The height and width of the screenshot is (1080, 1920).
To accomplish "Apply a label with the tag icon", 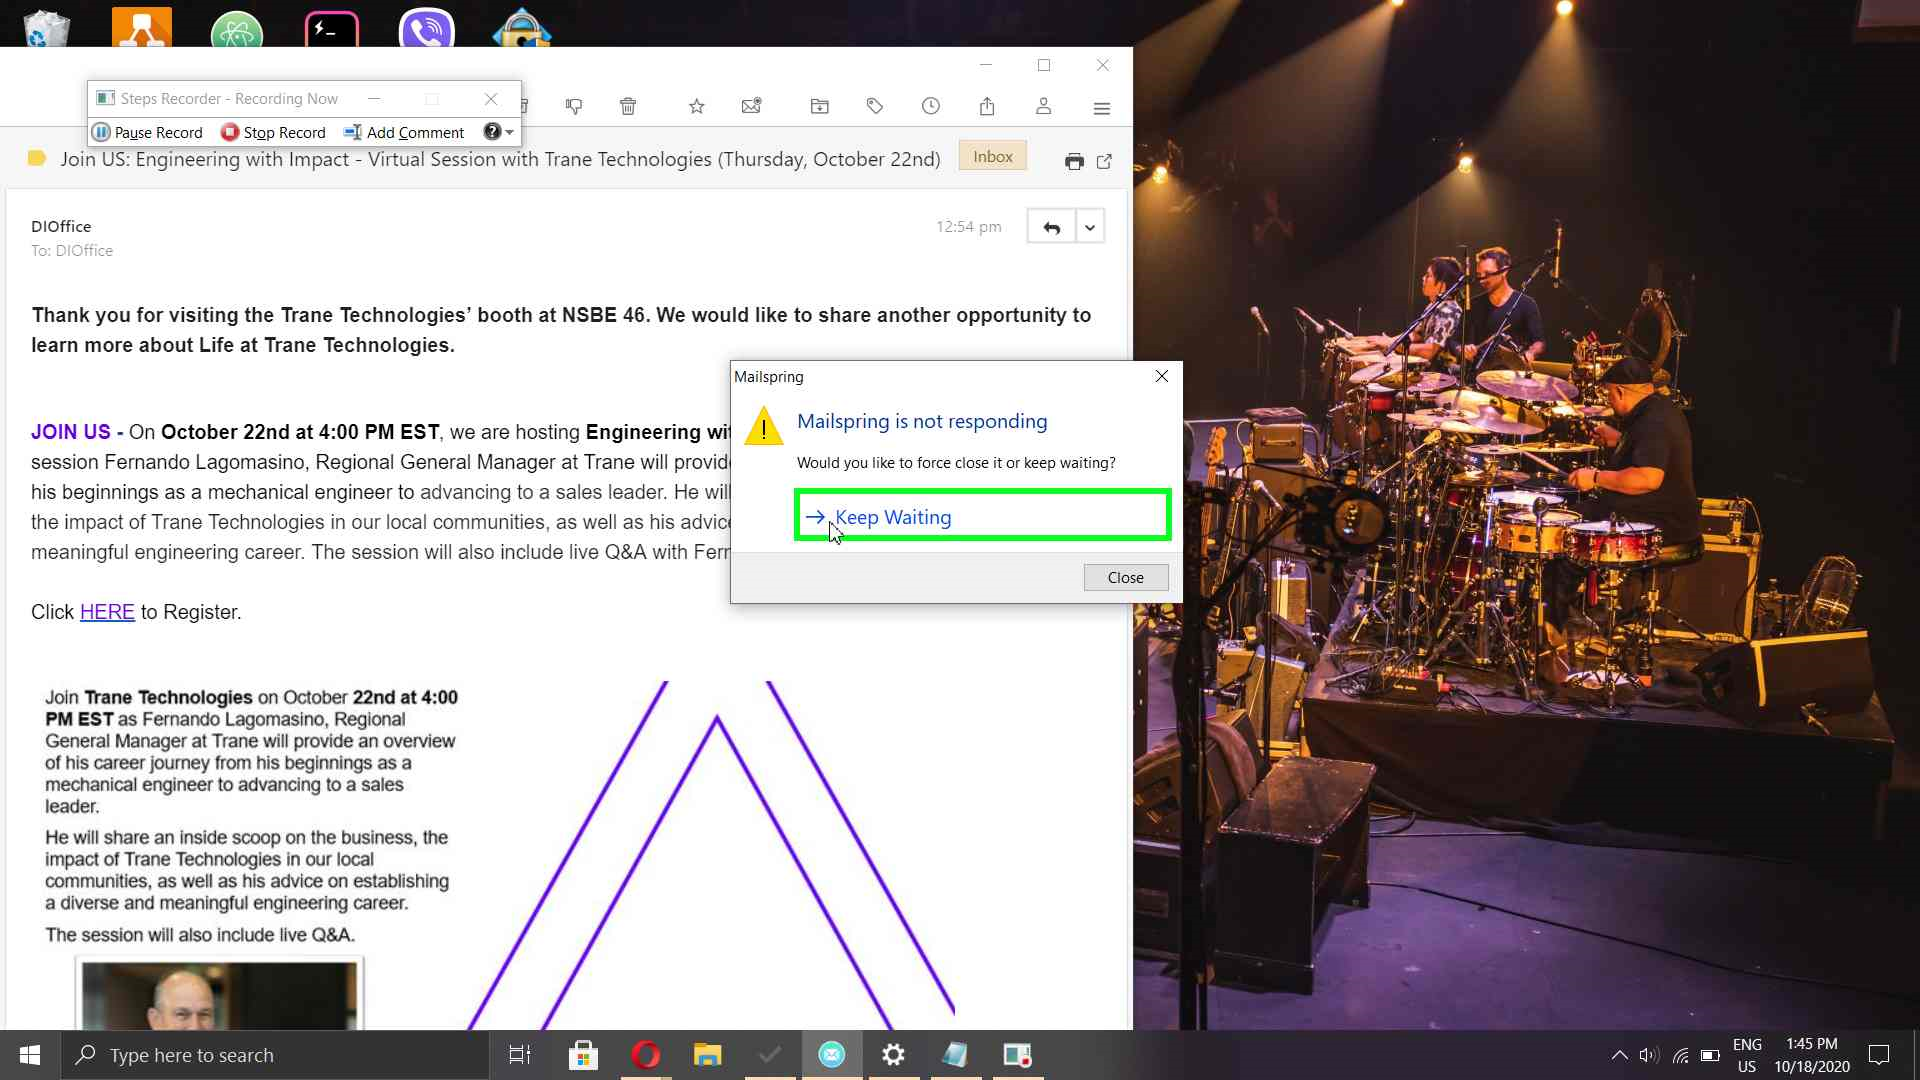I will [875, 106].
